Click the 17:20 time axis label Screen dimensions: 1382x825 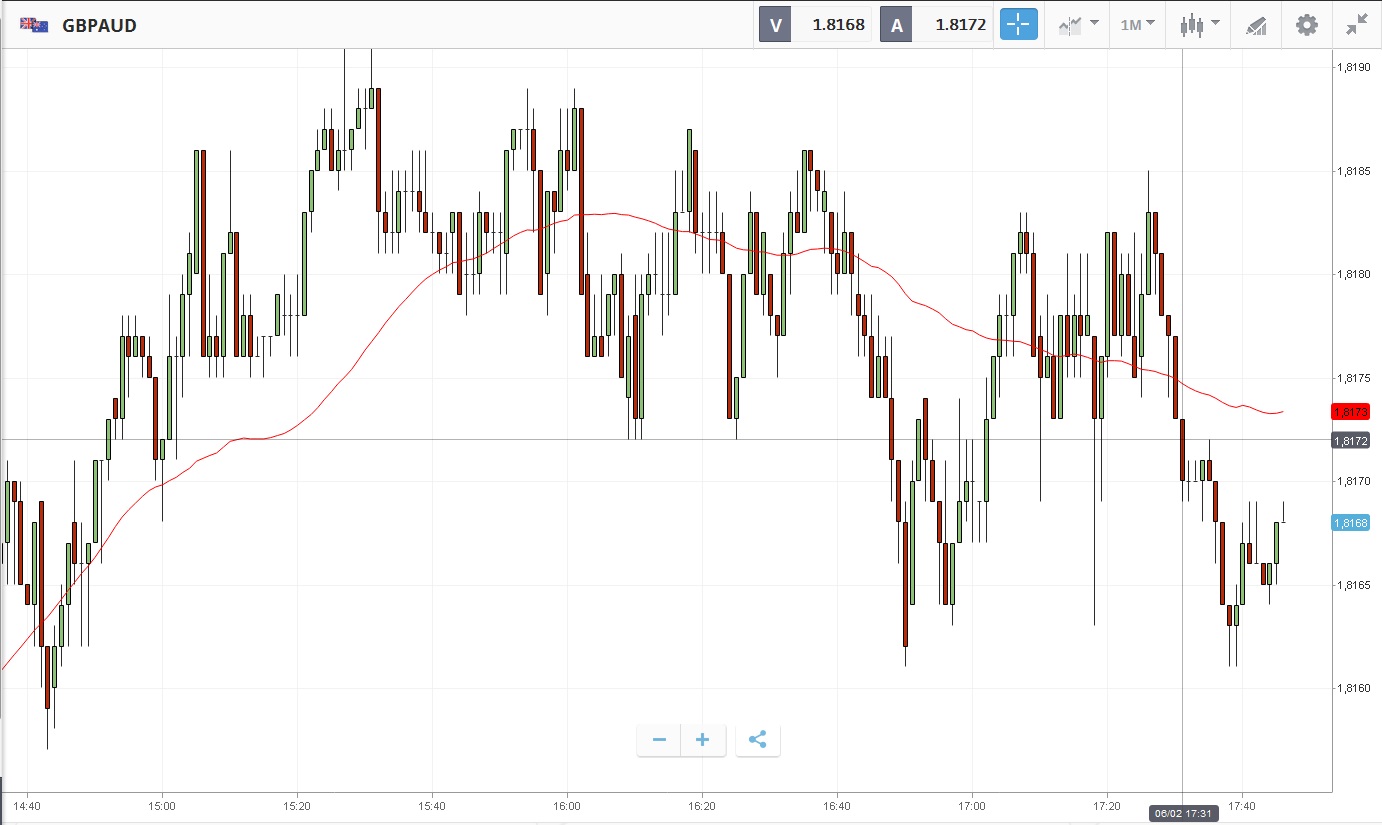point(1107,805)
